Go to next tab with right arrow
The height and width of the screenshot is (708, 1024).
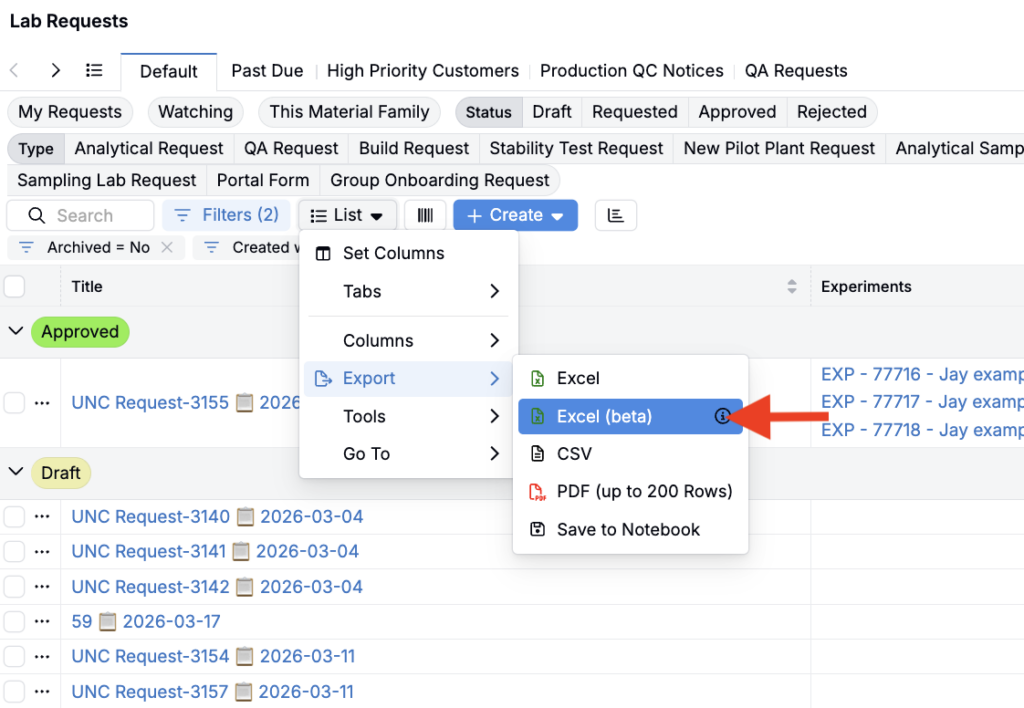tap(56, 71)
